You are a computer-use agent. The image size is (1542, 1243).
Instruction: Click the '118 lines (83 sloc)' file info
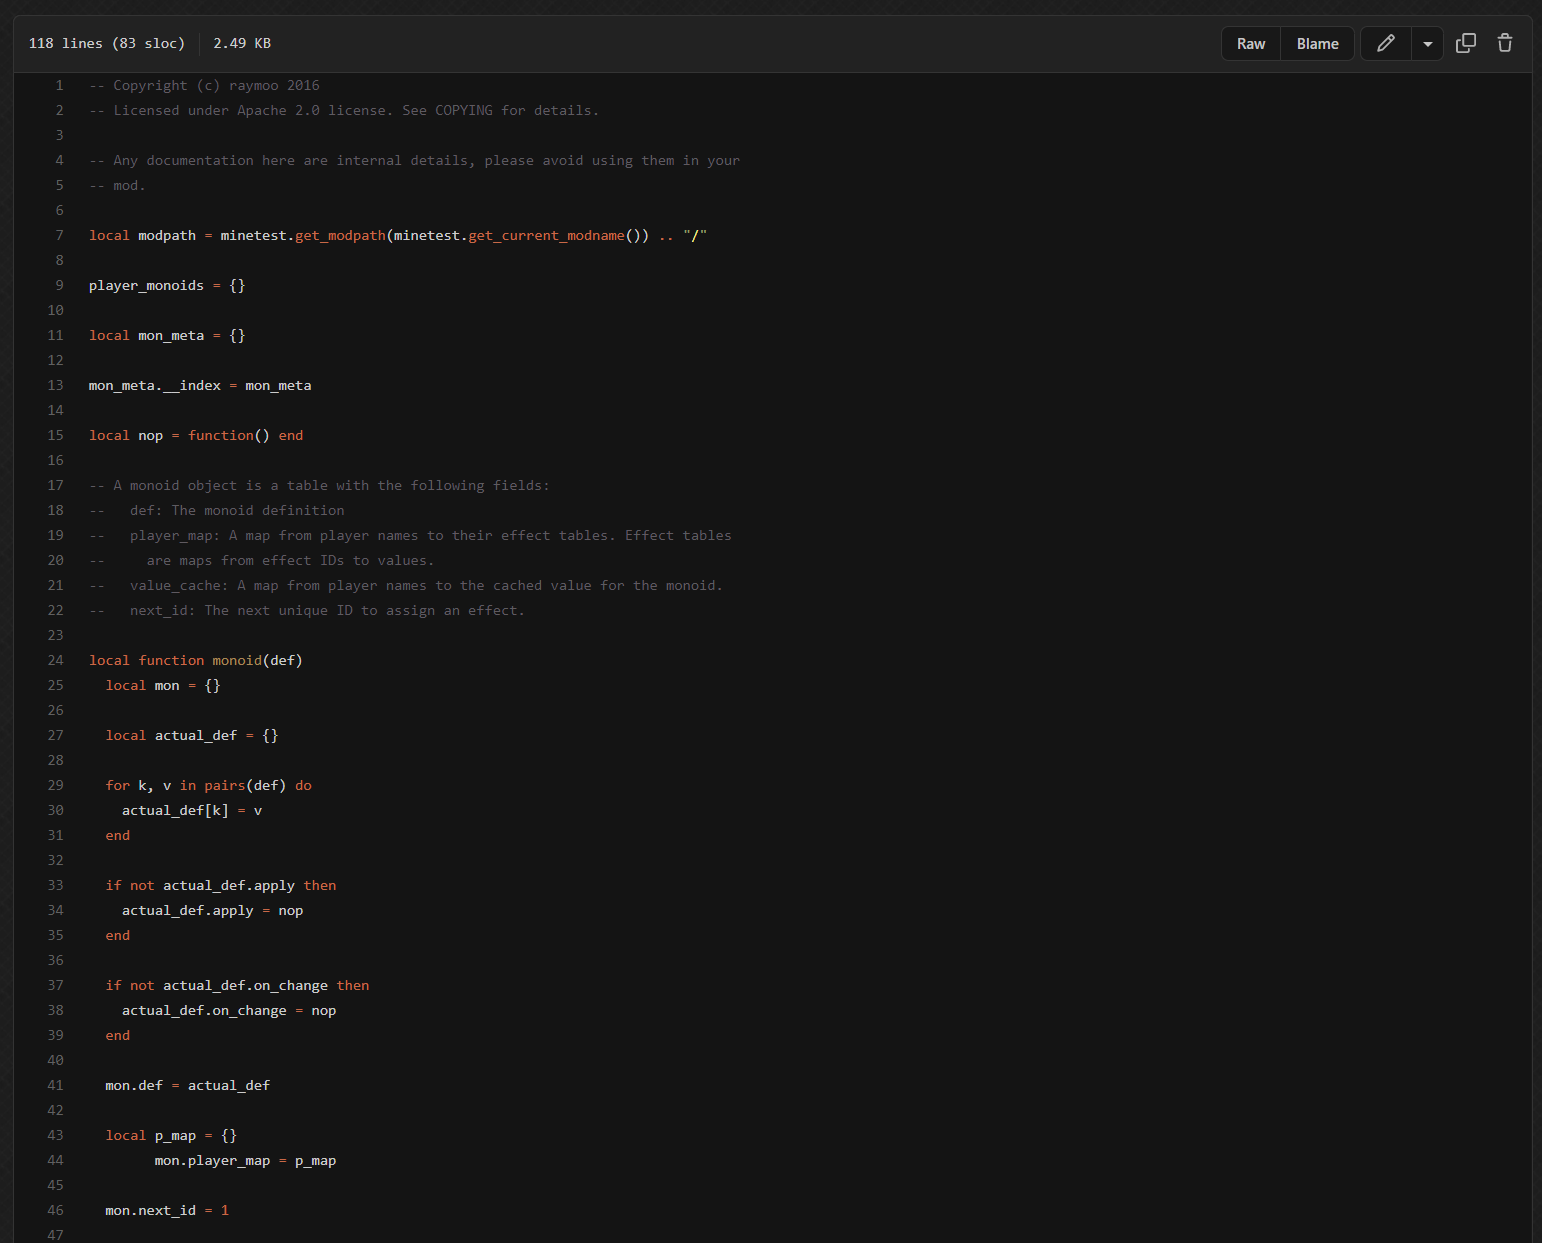(x=107, y=44)
